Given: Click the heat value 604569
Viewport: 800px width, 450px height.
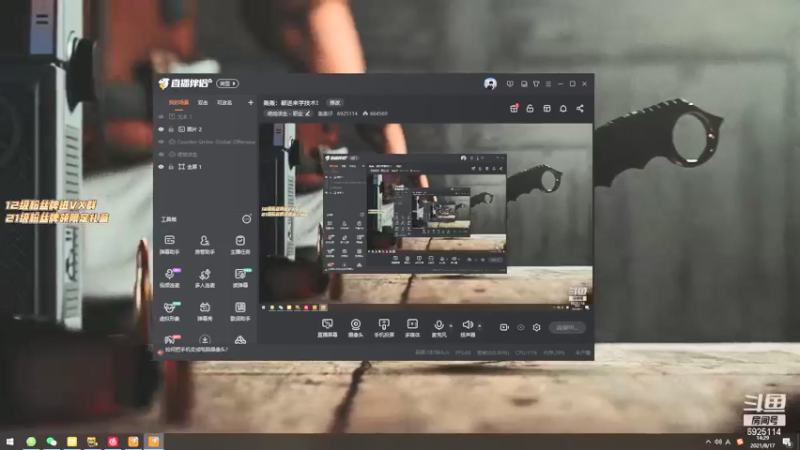Looking at the screenshot, I should pos(375,114).
